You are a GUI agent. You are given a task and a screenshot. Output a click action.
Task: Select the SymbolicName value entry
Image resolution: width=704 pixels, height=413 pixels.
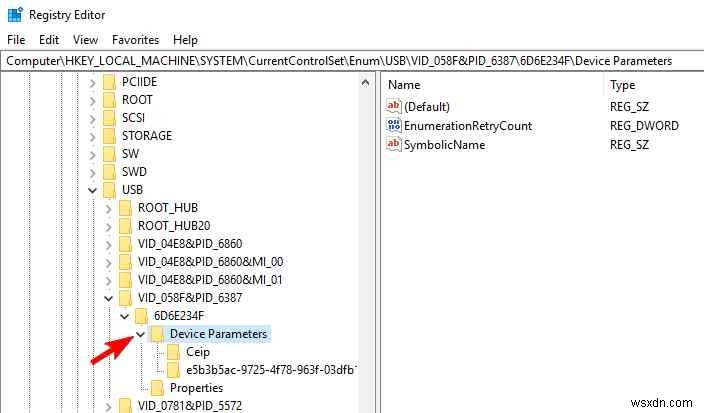point(444,145)
